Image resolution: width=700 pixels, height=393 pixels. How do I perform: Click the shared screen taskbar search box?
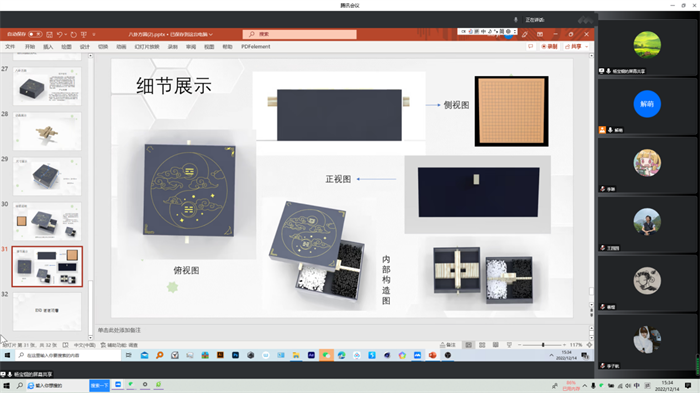point(68,355)
